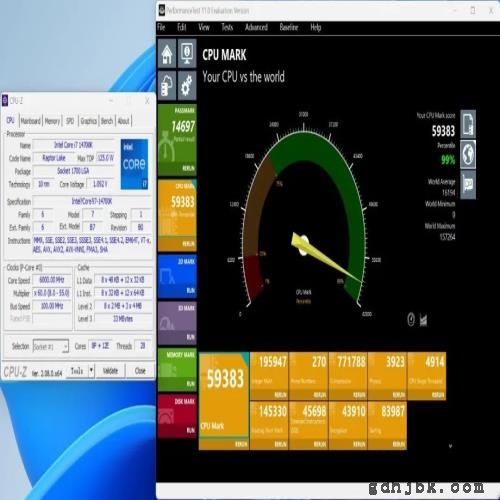This screenshot has height=500, width=500.
Task: Open the Baseline menu
Action: [x=289, y=27]
